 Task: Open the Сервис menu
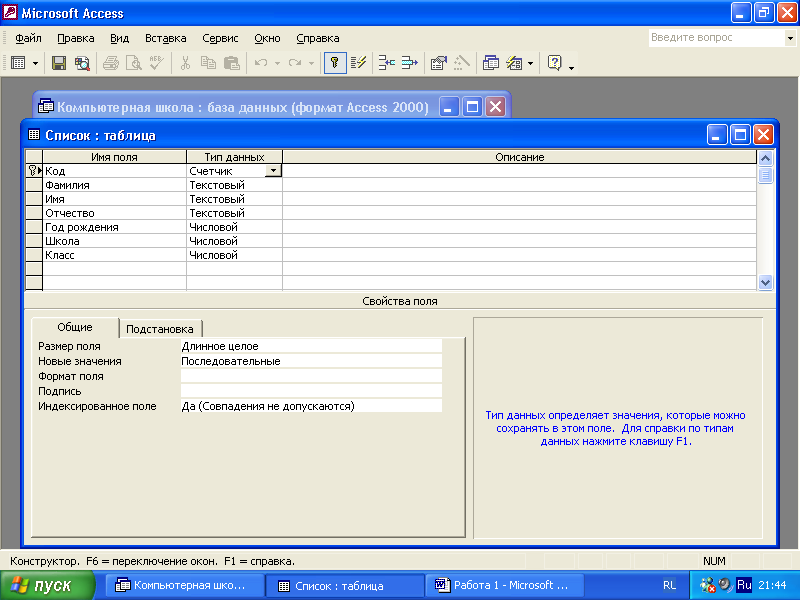click(x=220, y=38)
